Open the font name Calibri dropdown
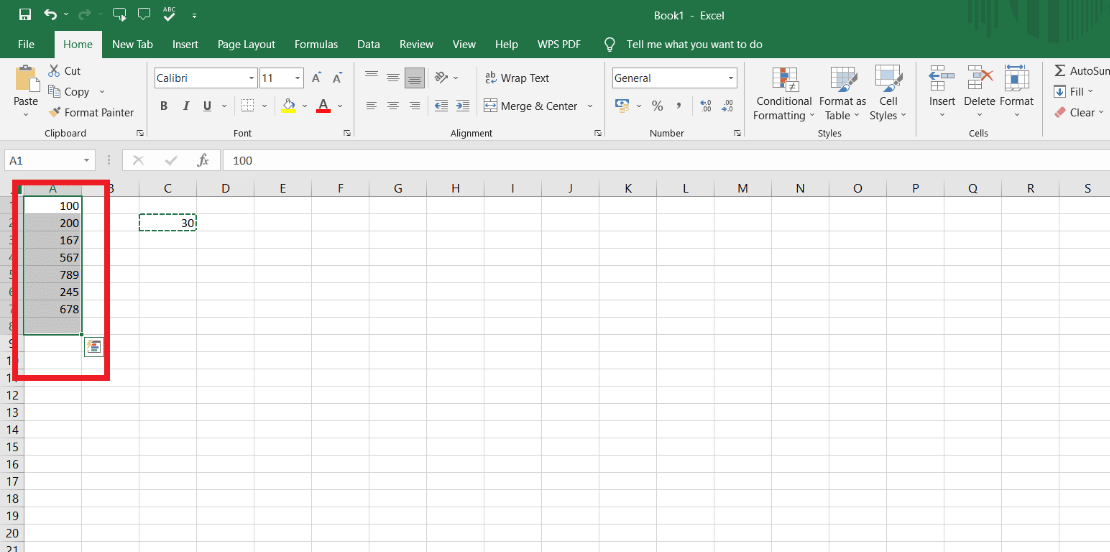This screenshot has height=552, width=1110. pos(251,78)
